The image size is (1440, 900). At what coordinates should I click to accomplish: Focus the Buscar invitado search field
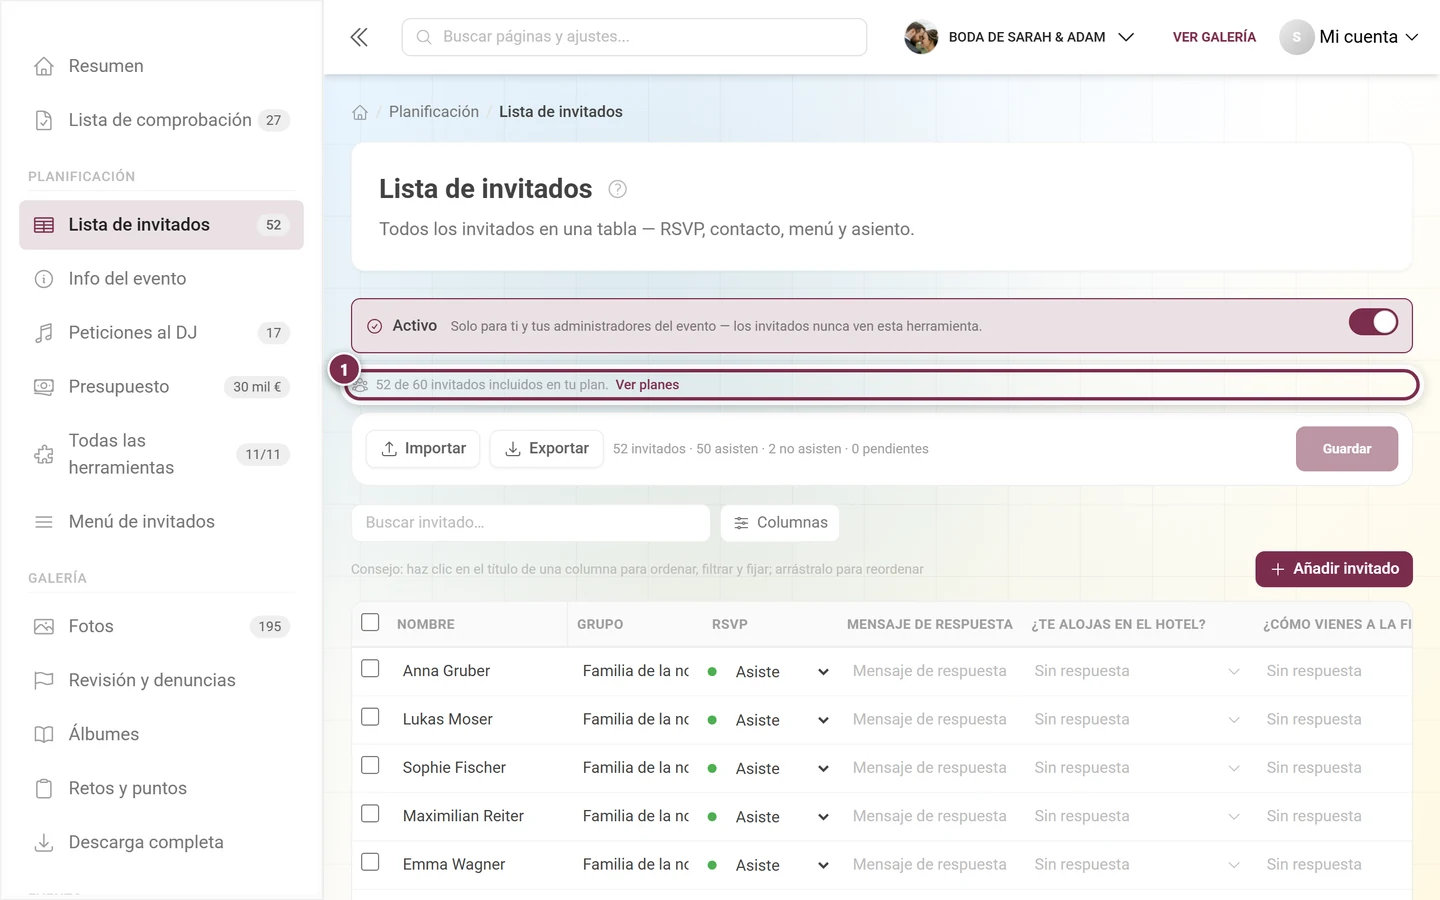pos(531,523)
